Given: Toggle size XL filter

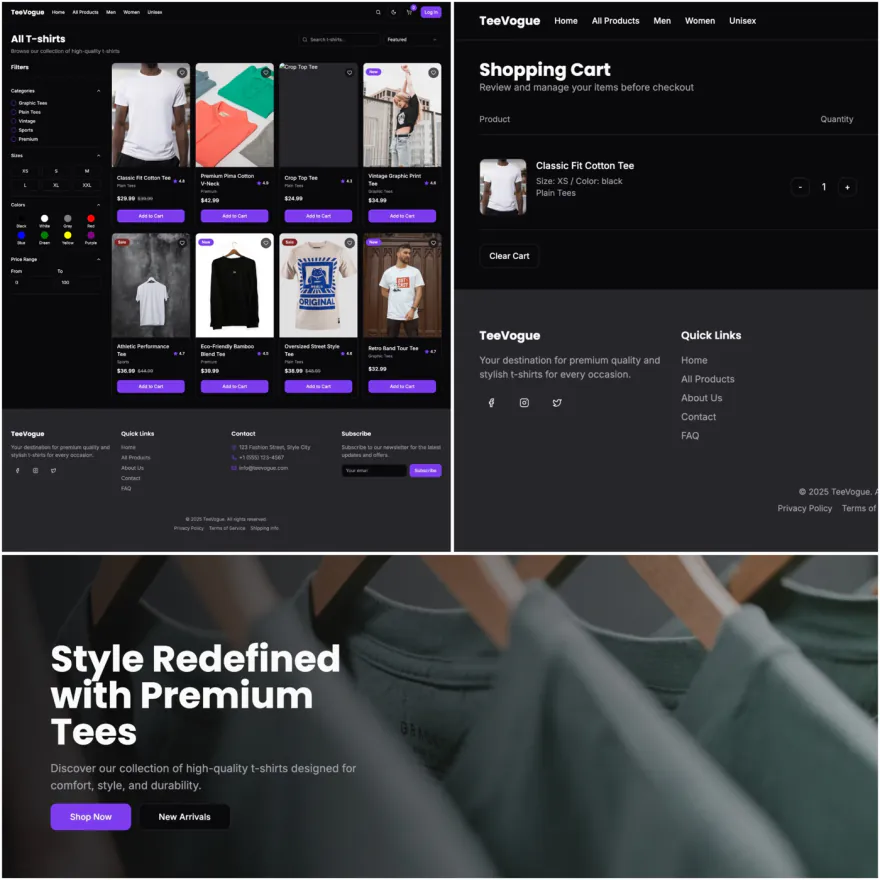Looking at the screenshot, I should (56, 185).
